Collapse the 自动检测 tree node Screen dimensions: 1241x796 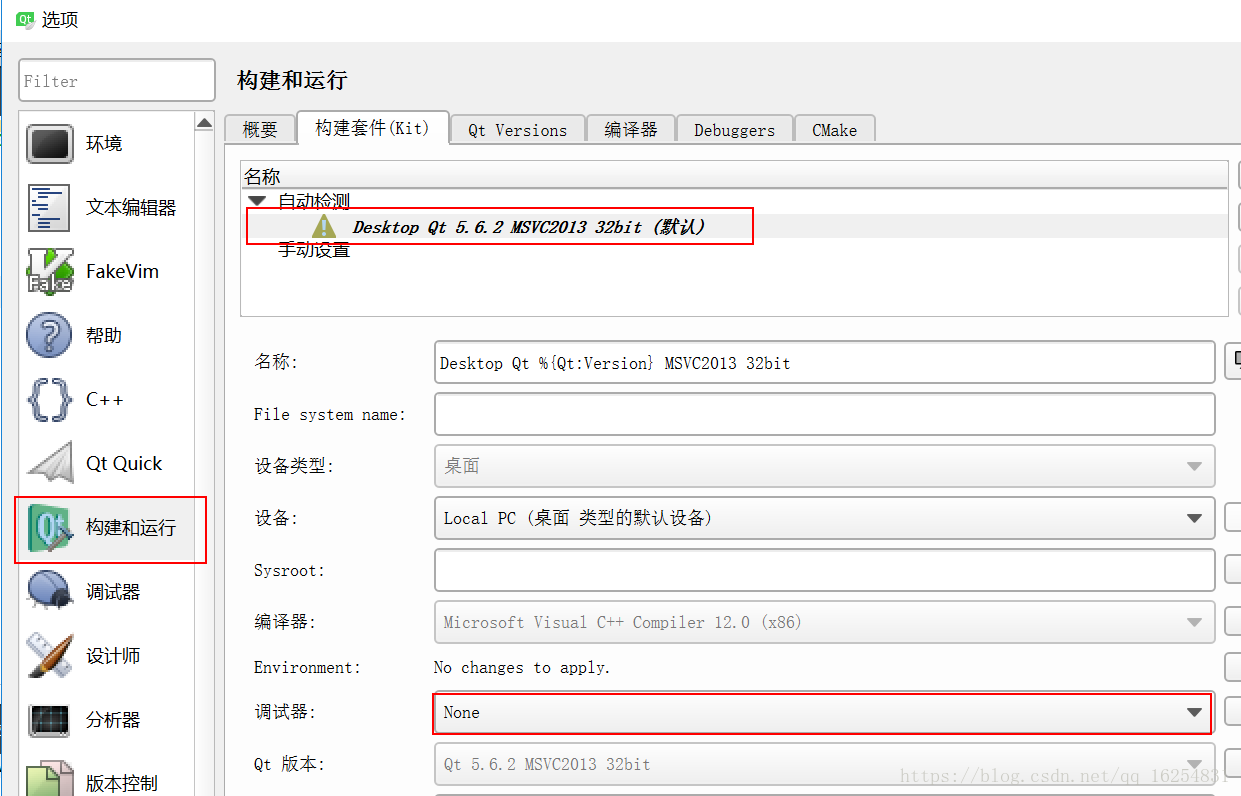[x=257, y=201]
